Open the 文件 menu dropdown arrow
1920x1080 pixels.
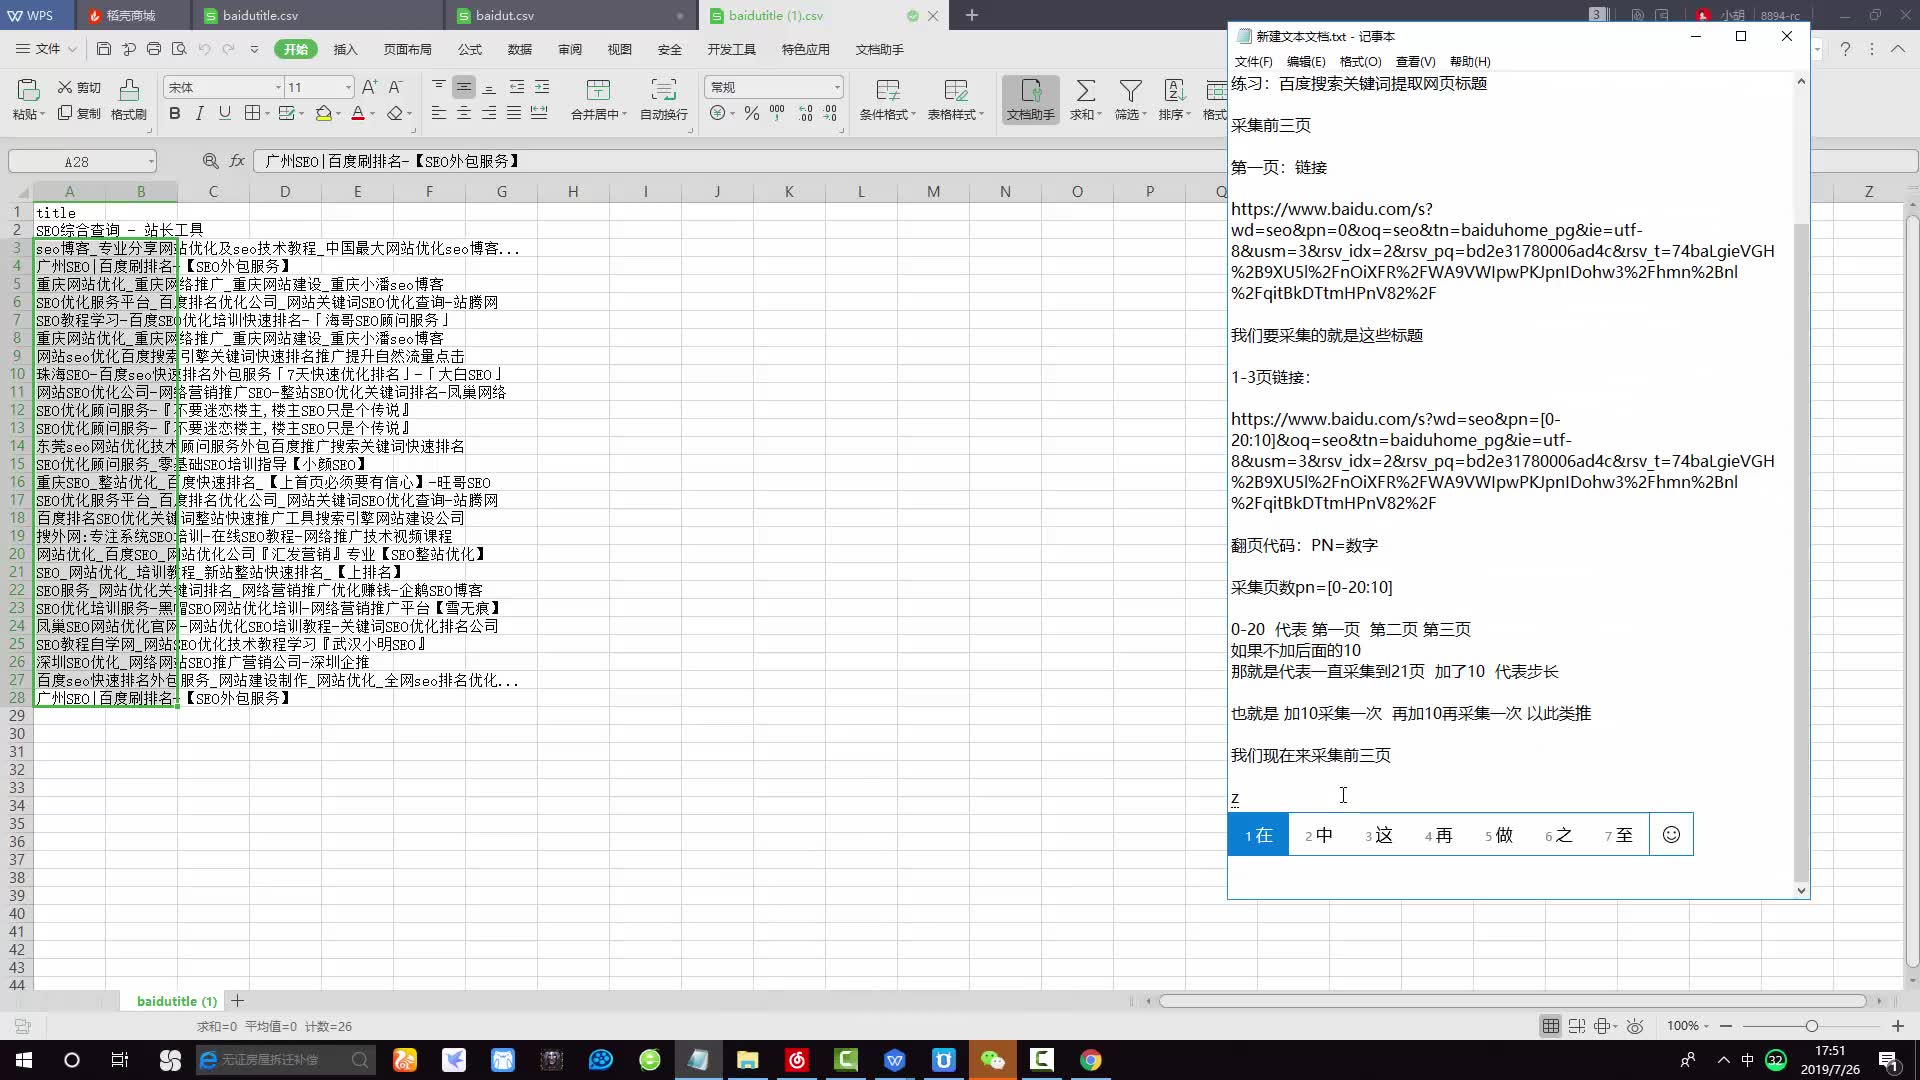(x=72, y=49)
